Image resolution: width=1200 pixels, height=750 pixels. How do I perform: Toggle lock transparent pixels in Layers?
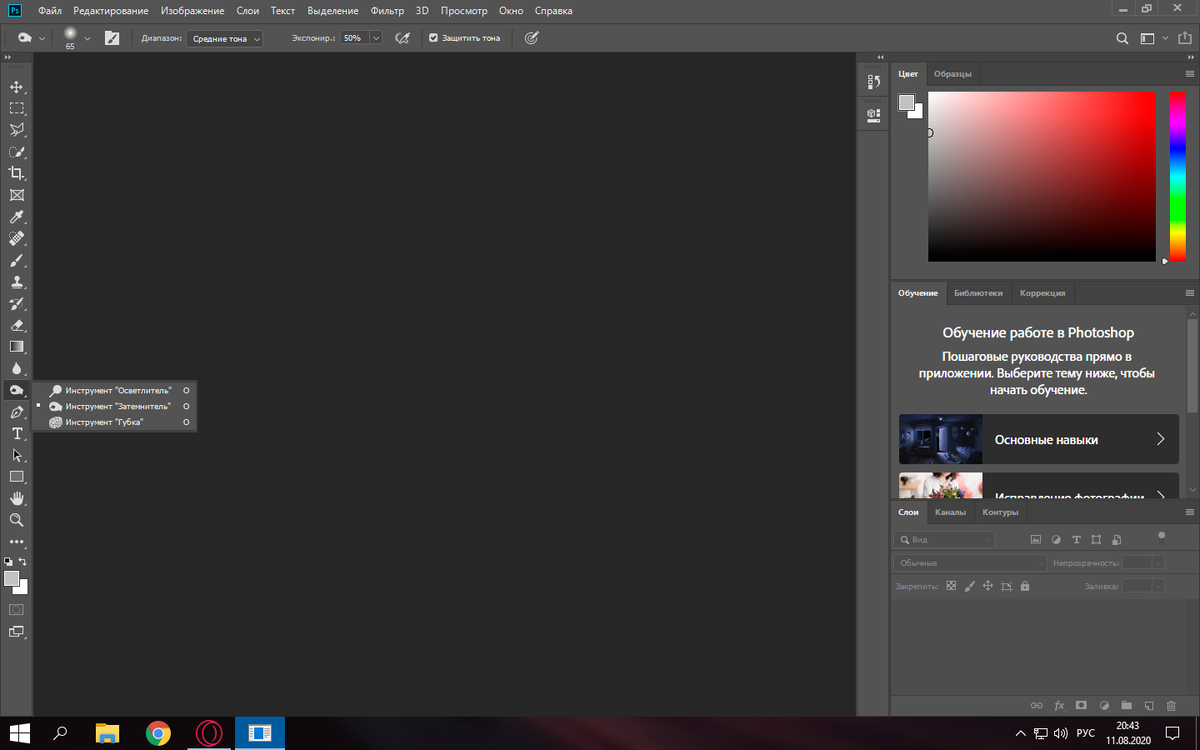(951, 586)
